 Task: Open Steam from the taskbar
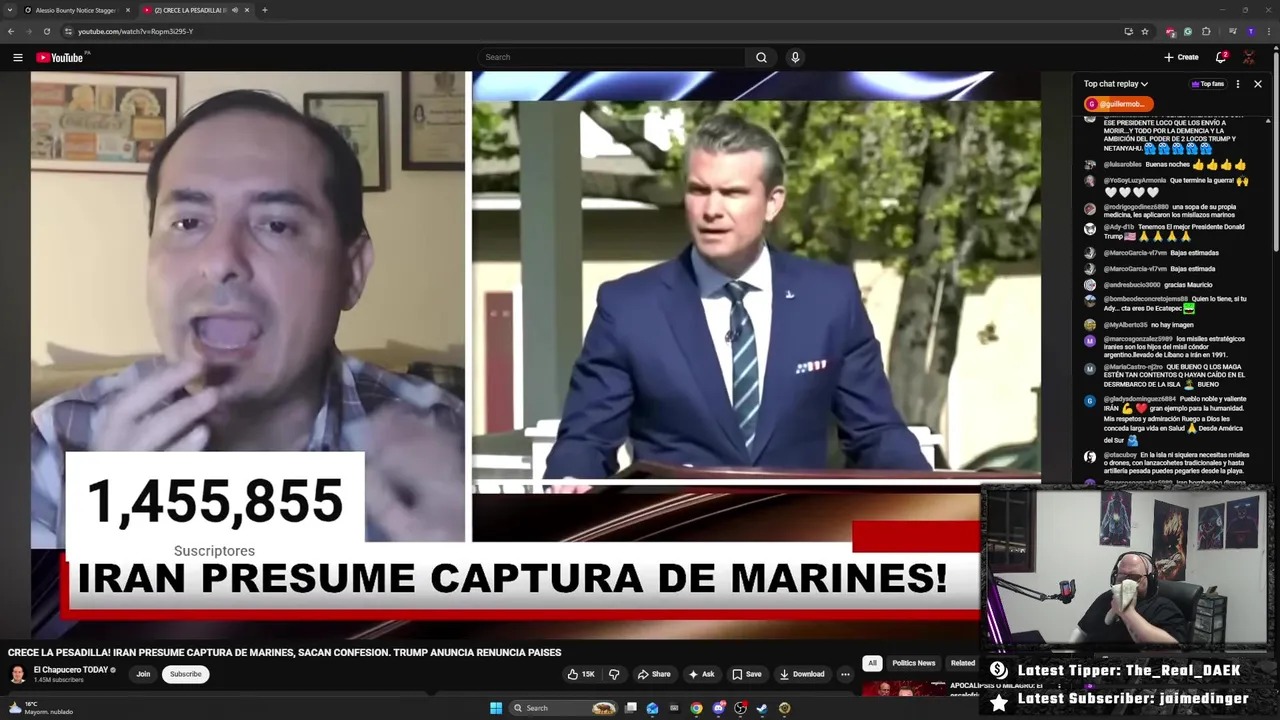762,708
